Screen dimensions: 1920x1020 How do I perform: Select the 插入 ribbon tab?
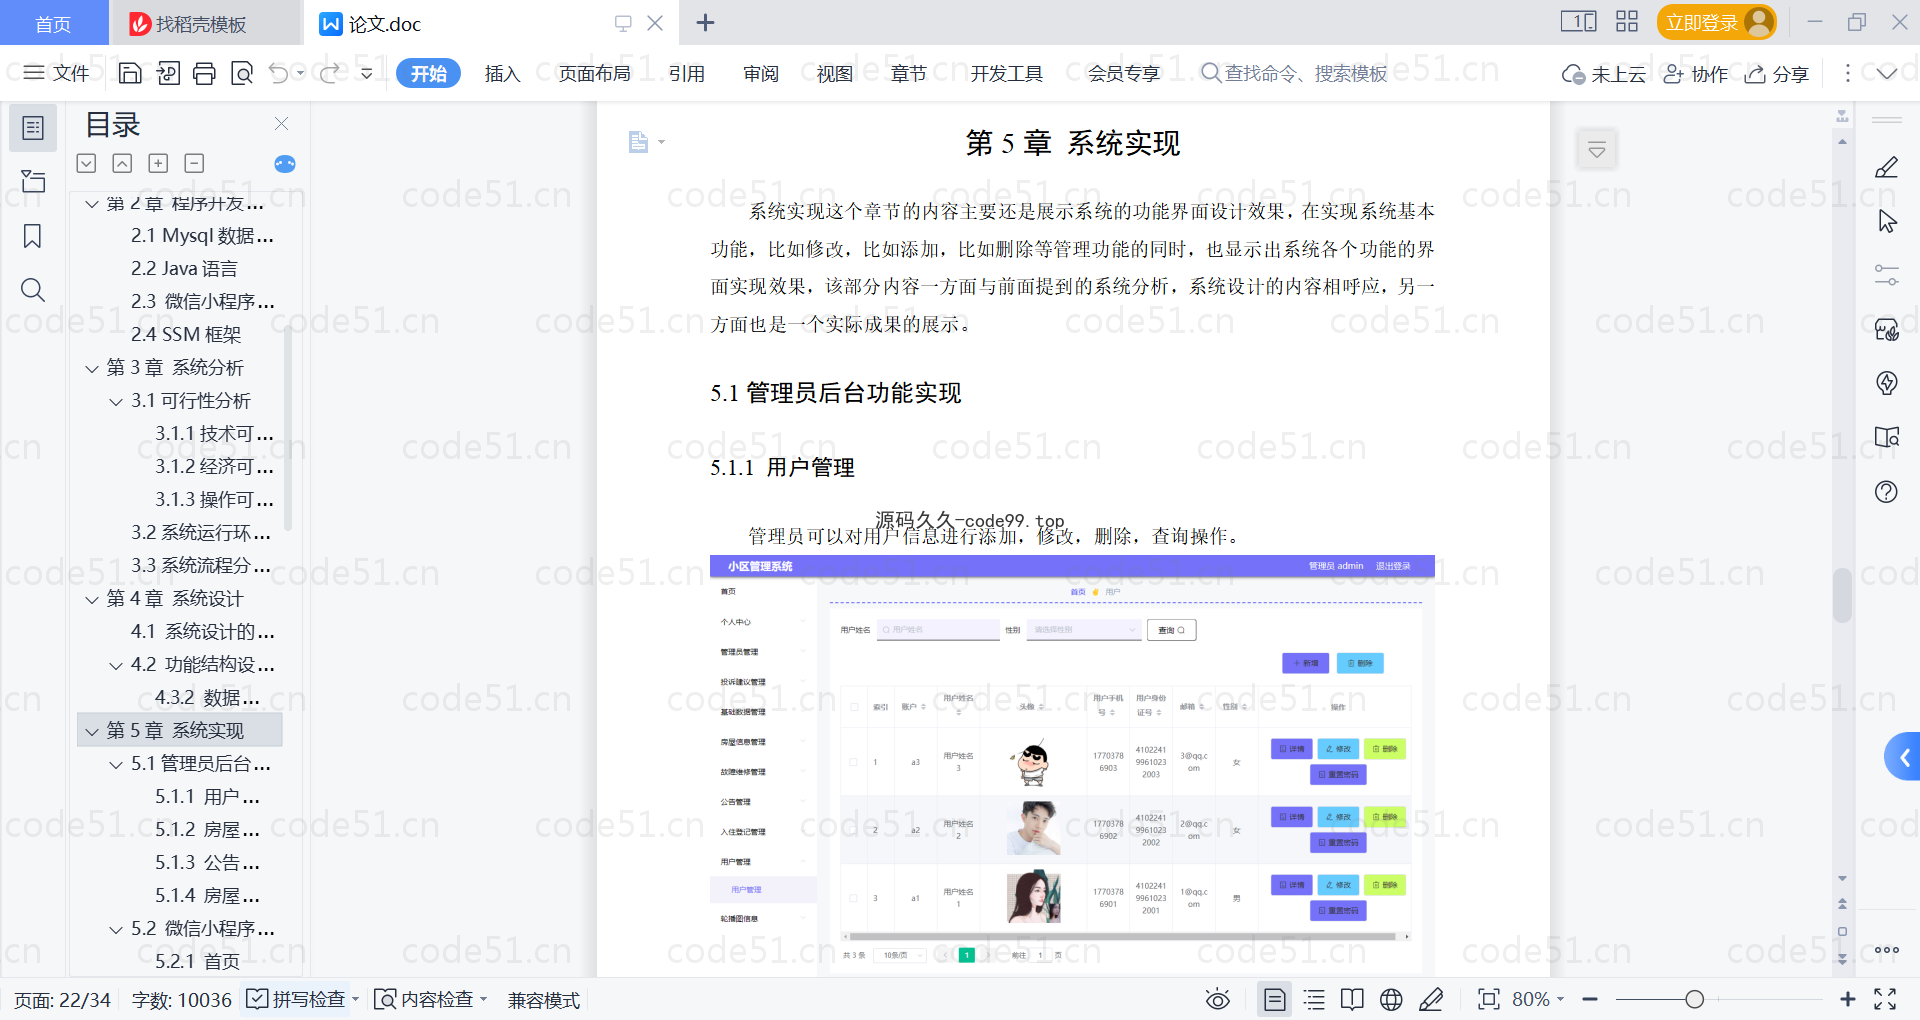[502, 73]
